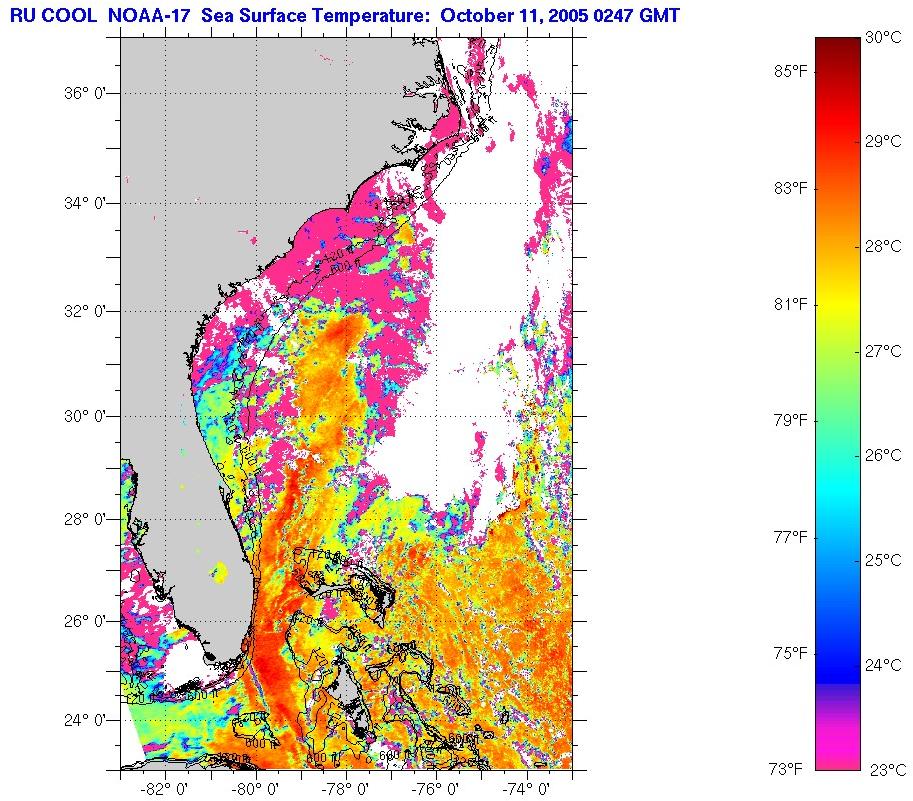Click the '29°C' colorbar label

[883, 141]
